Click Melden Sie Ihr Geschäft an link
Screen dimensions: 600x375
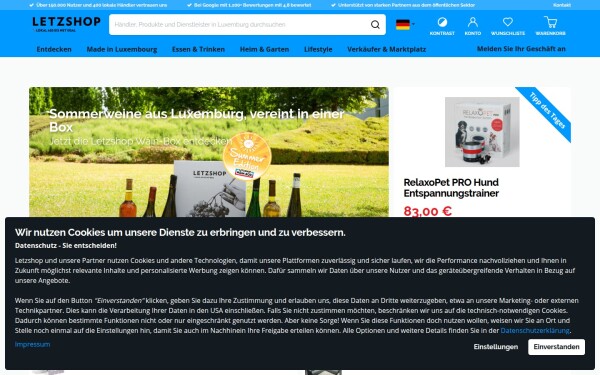point(521,49)
